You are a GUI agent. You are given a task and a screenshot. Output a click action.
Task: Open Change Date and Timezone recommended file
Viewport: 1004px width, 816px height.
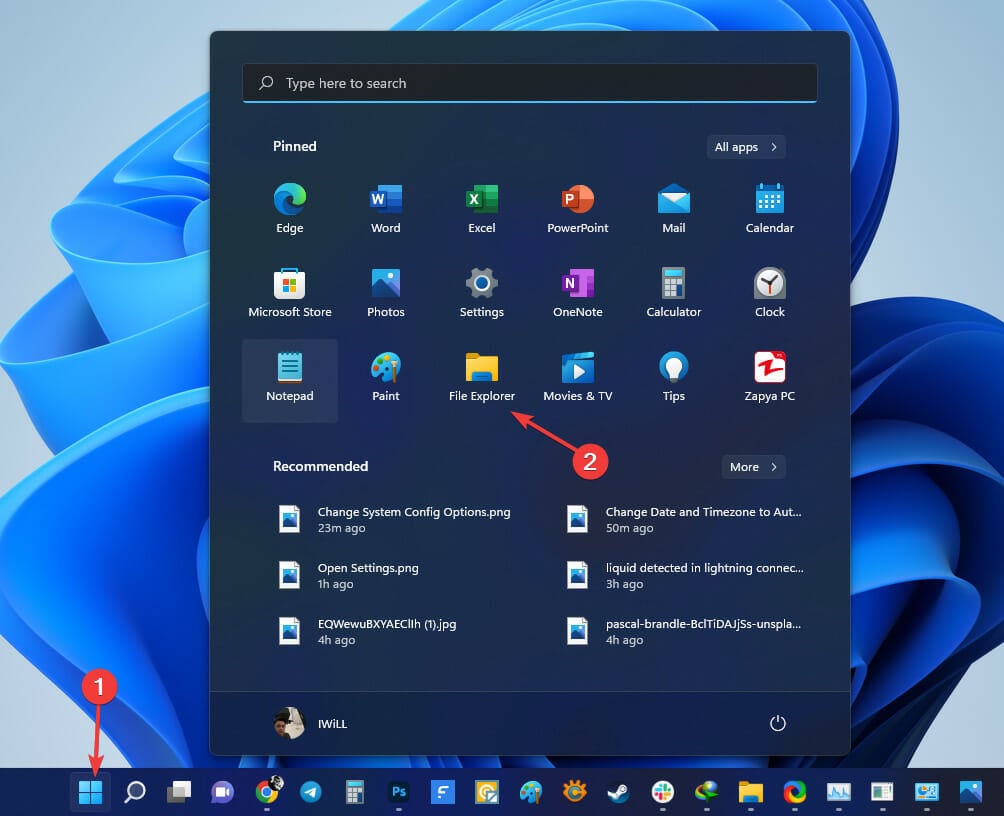coord(684,519)
